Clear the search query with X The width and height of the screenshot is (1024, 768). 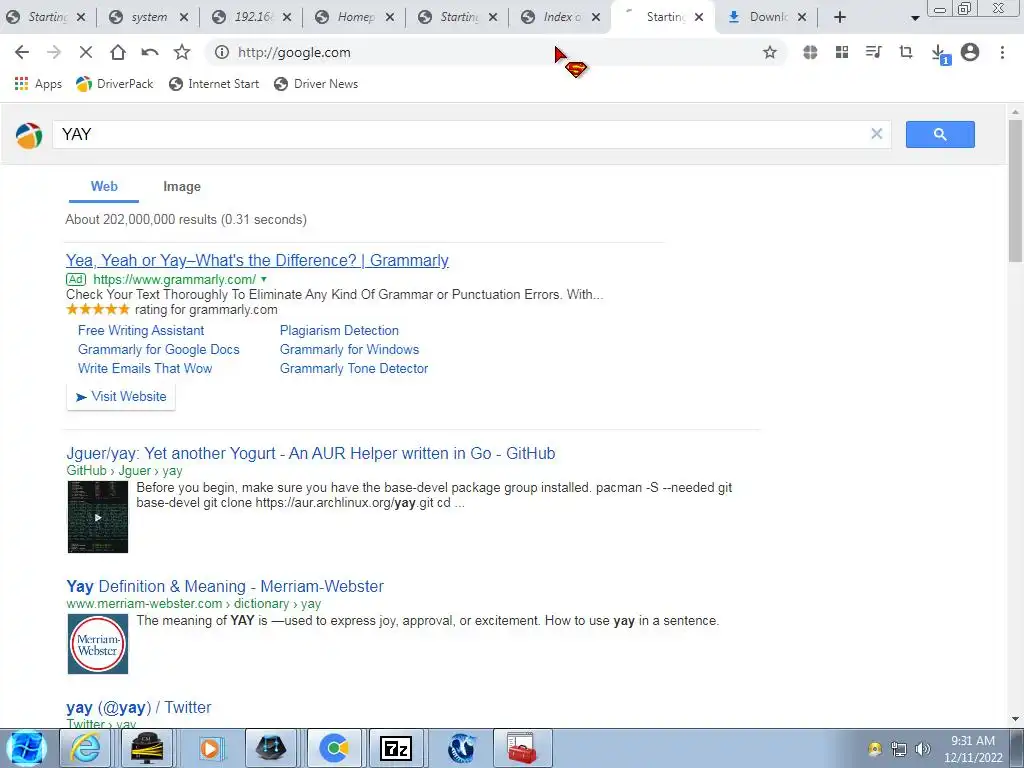point(876,134)
